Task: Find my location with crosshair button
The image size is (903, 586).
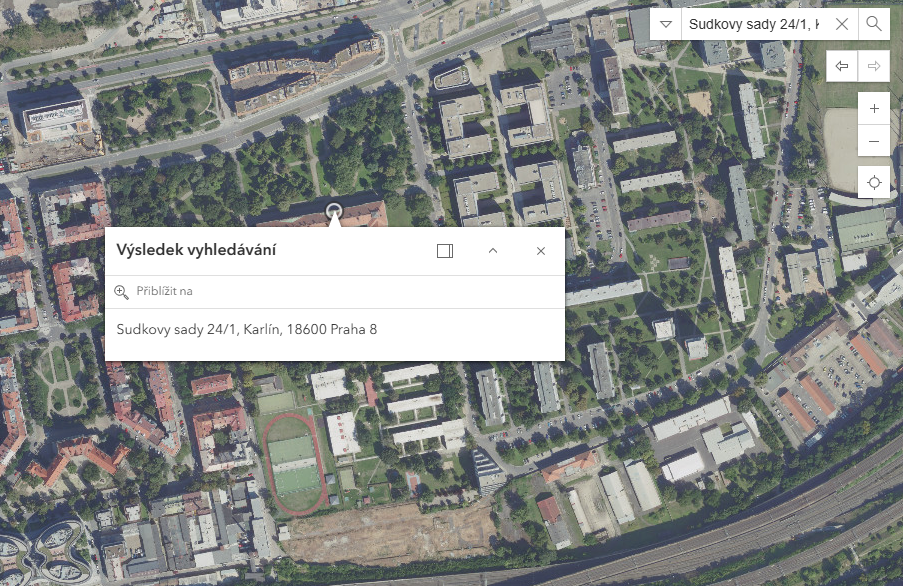Action: click(x=874, y=182)
